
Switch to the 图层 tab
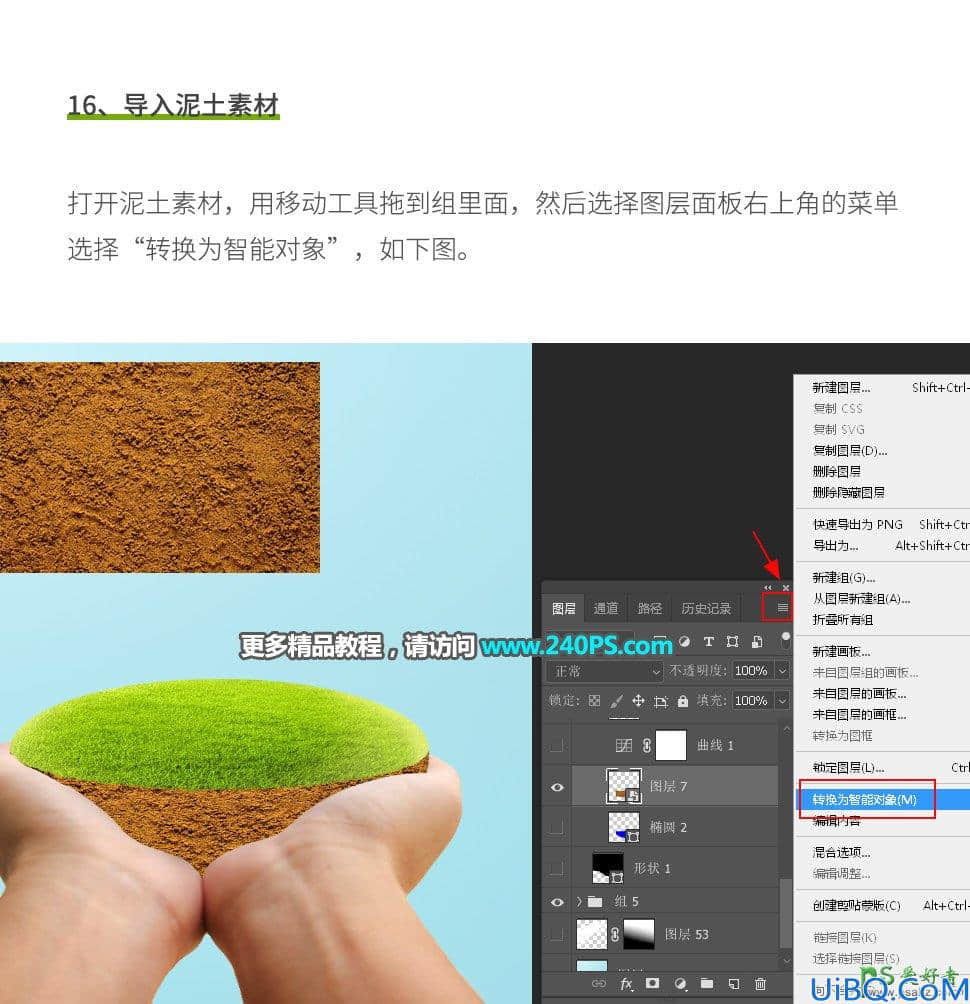click(563, 608)
